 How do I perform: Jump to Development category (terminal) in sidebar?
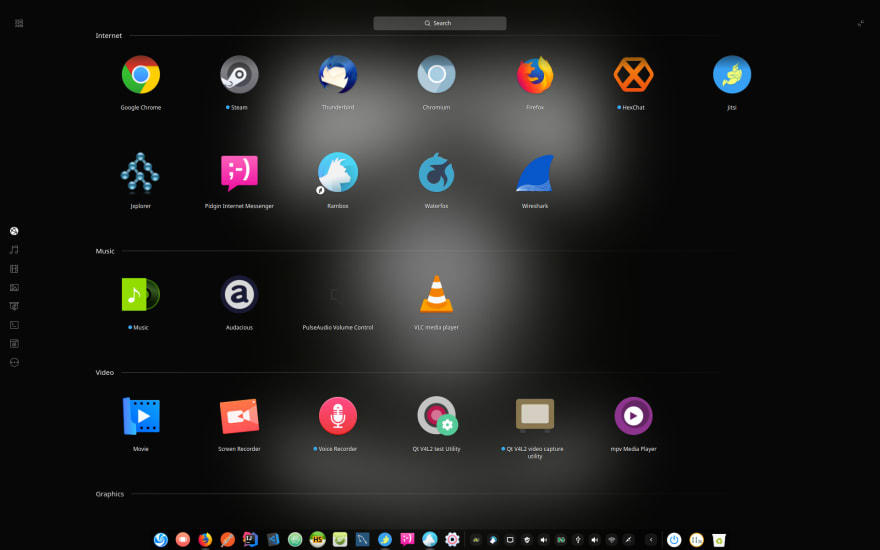14,325
